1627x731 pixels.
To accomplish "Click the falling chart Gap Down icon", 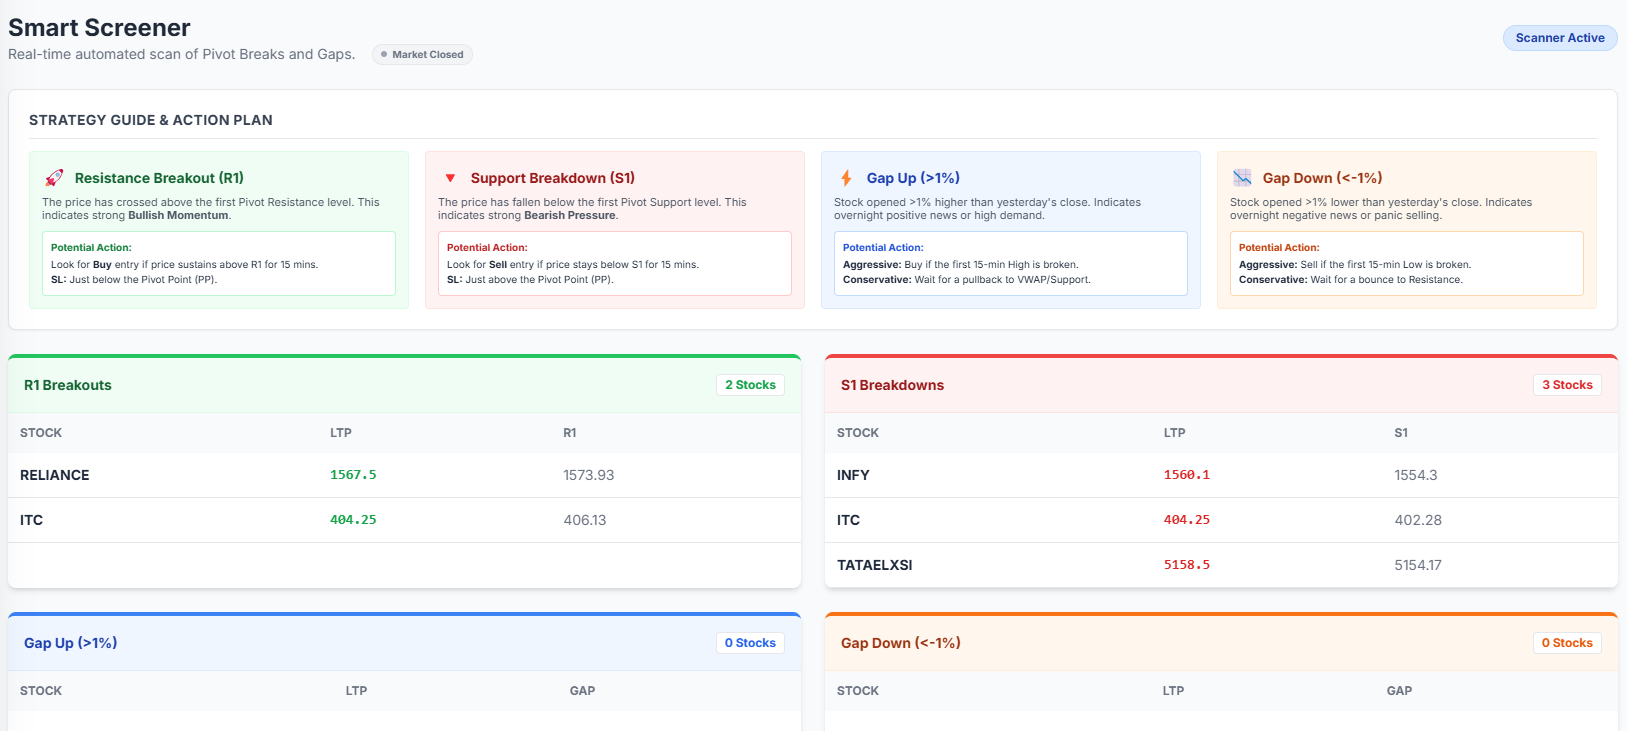I will tap(1242, 178).
